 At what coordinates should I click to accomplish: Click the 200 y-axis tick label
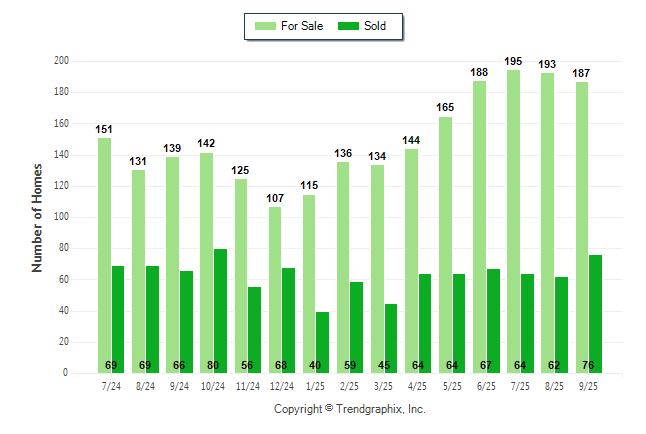coord(61,61)
